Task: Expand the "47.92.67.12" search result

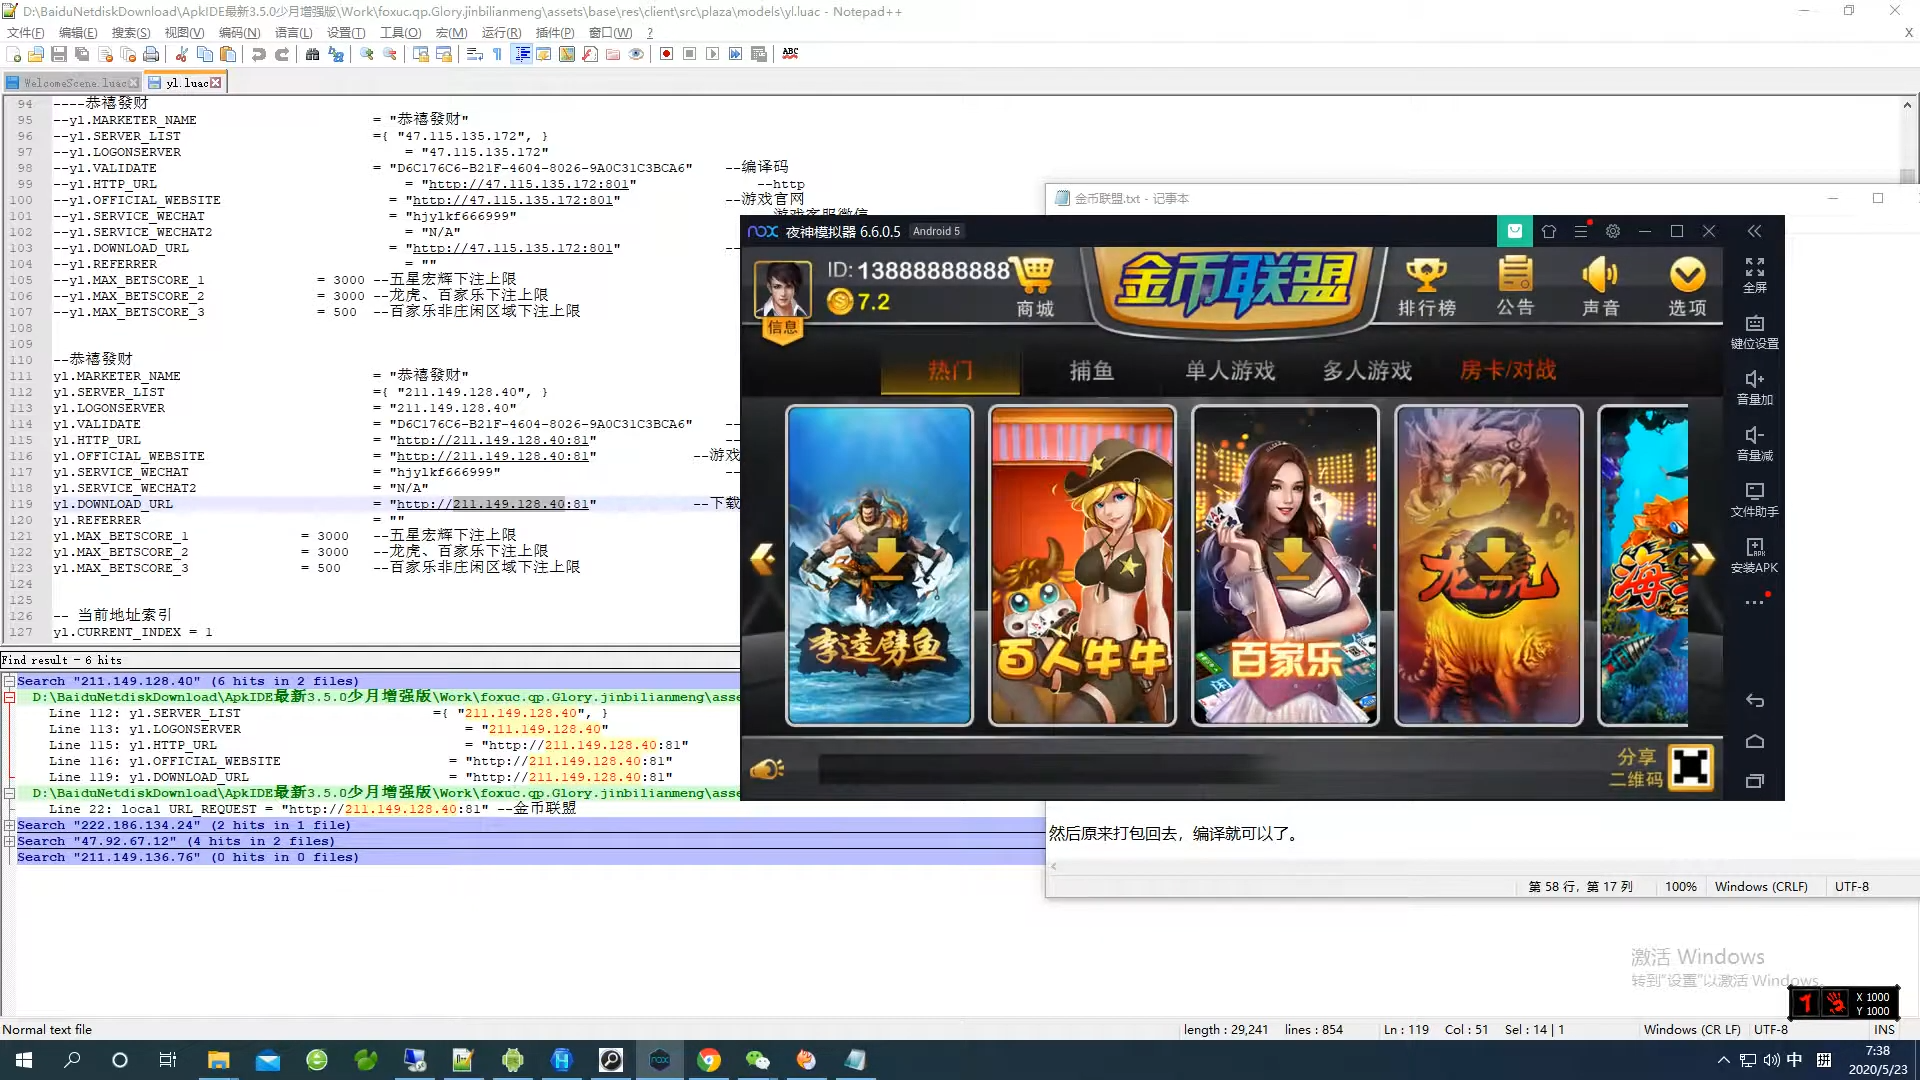Action: (9, 841)
